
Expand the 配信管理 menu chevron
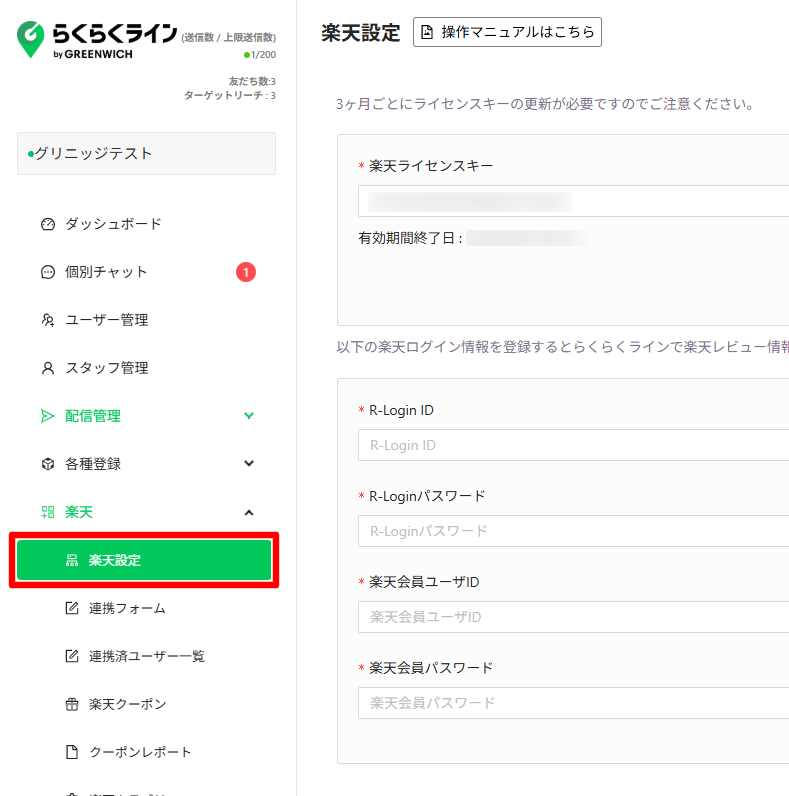coord(249,416)
